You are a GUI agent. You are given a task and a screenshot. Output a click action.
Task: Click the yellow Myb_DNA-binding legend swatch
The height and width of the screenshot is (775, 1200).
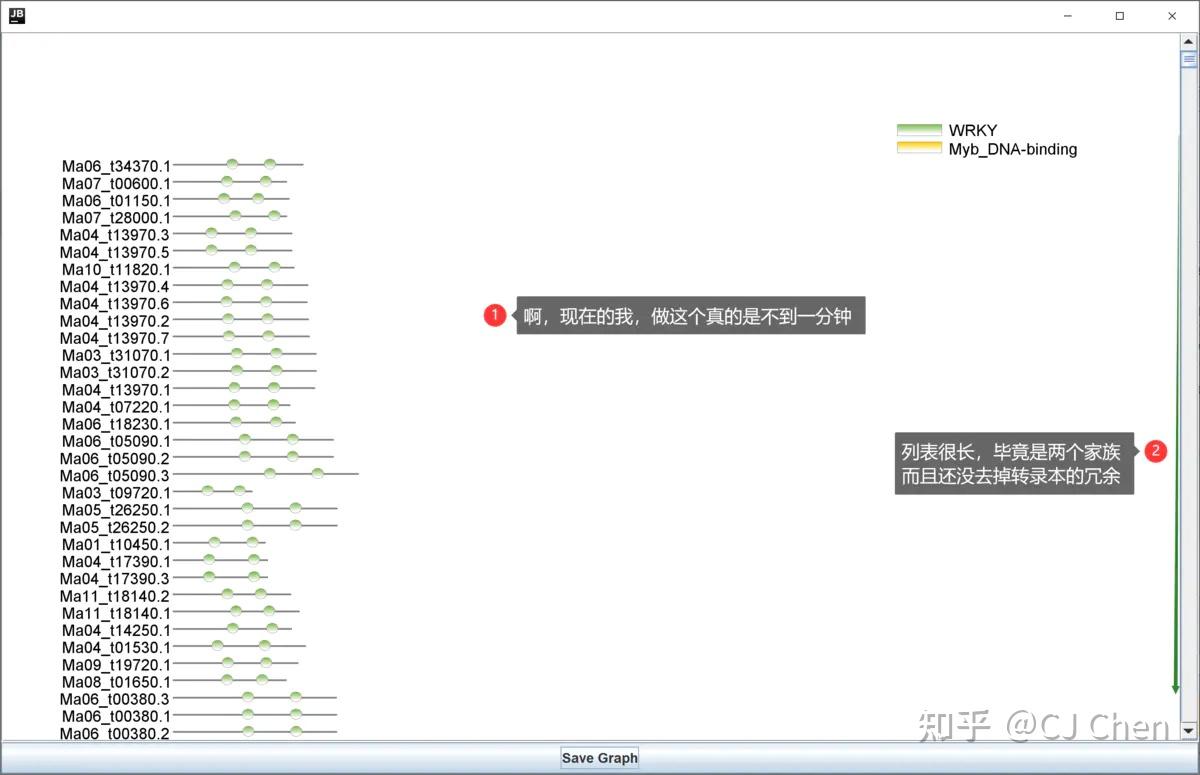[x=919, y=148]
